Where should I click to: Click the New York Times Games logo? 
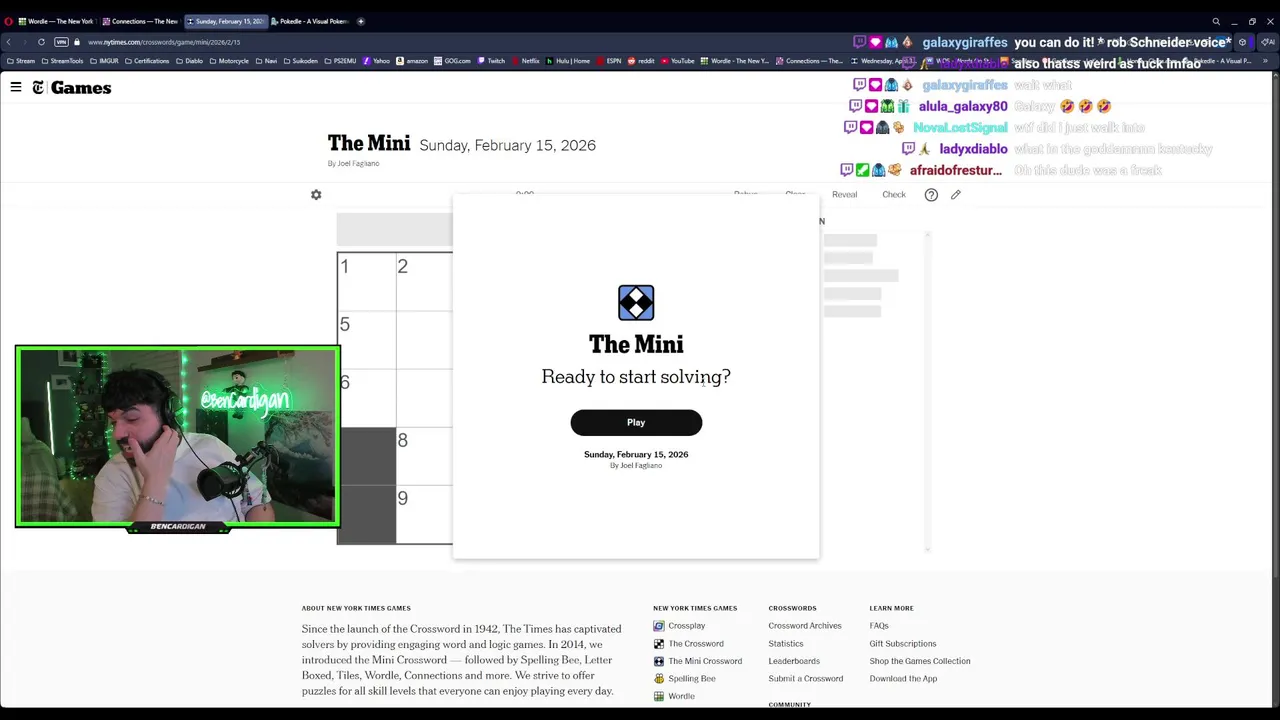pyautogui.click(x=71, y=88)
